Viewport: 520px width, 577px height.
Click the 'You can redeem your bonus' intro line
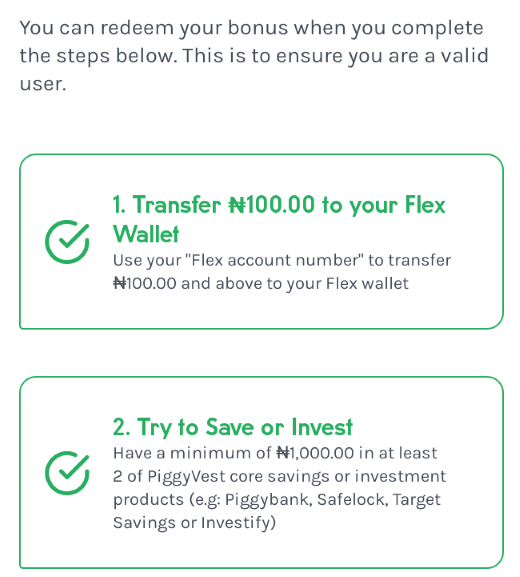(x=251, y=28)
